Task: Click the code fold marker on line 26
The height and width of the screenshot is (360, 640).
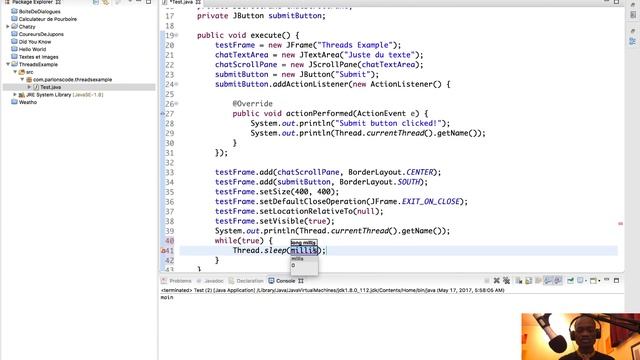Action: pos(177,104)
